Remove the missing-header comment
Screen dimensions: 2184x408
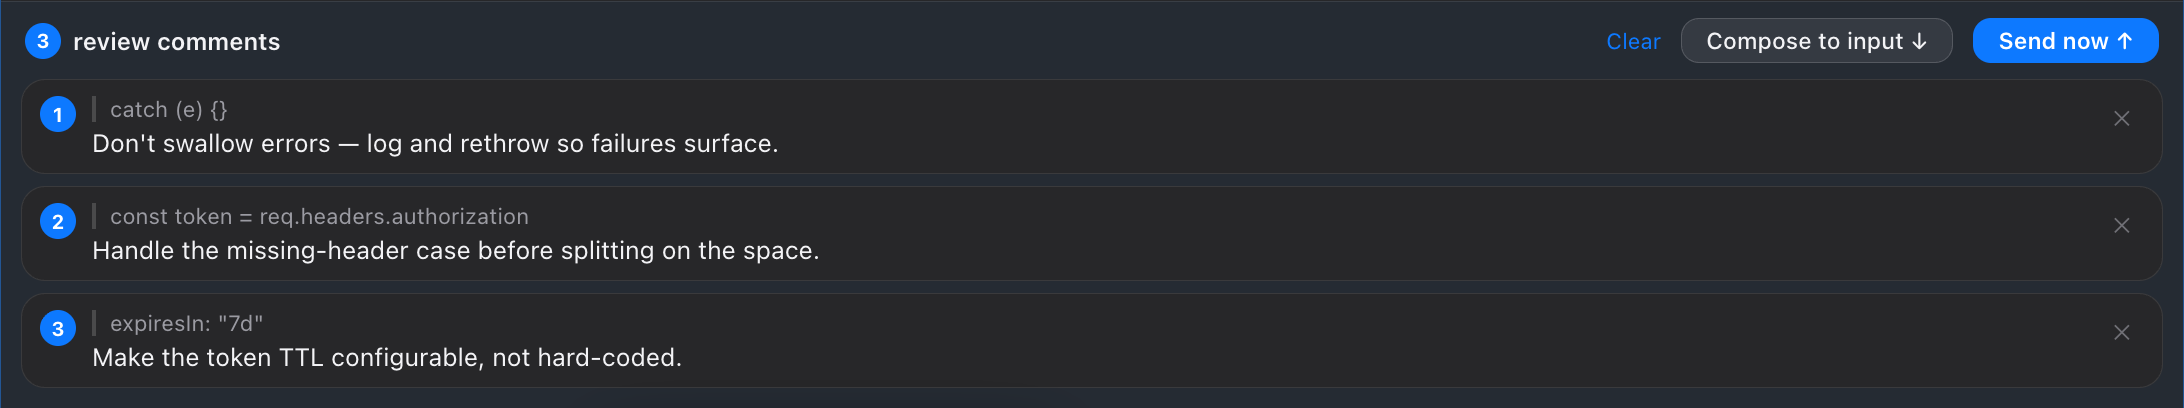(2121, 226)
